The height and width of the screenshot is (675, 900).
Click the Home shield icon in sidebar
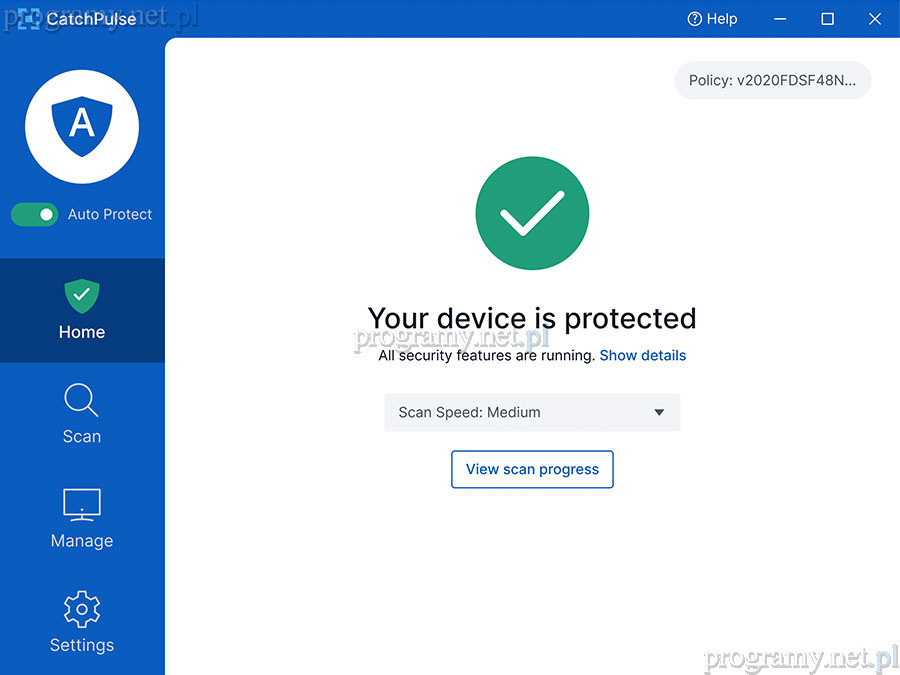[x=82, y=296]
